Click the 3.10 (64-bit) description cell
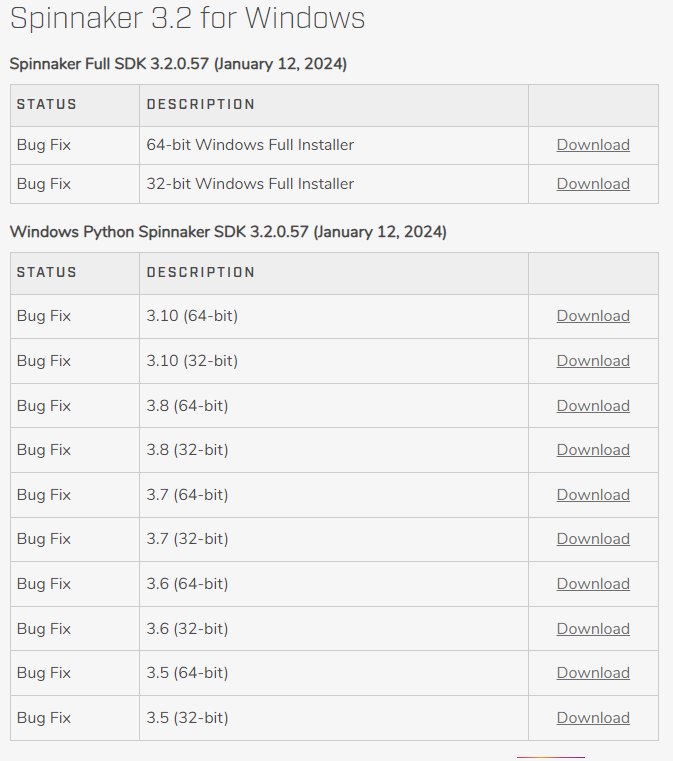Viewport: 673px width, 761px height. pyautogui.click(x=192, y=316)
